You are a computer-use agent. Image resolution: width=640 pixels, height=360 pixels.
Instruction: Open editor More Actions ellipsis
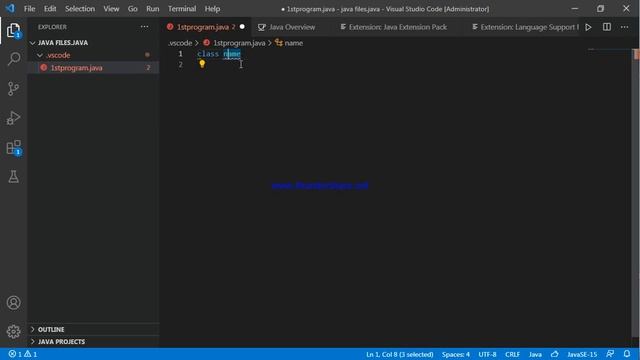click(x=624, y=27)
